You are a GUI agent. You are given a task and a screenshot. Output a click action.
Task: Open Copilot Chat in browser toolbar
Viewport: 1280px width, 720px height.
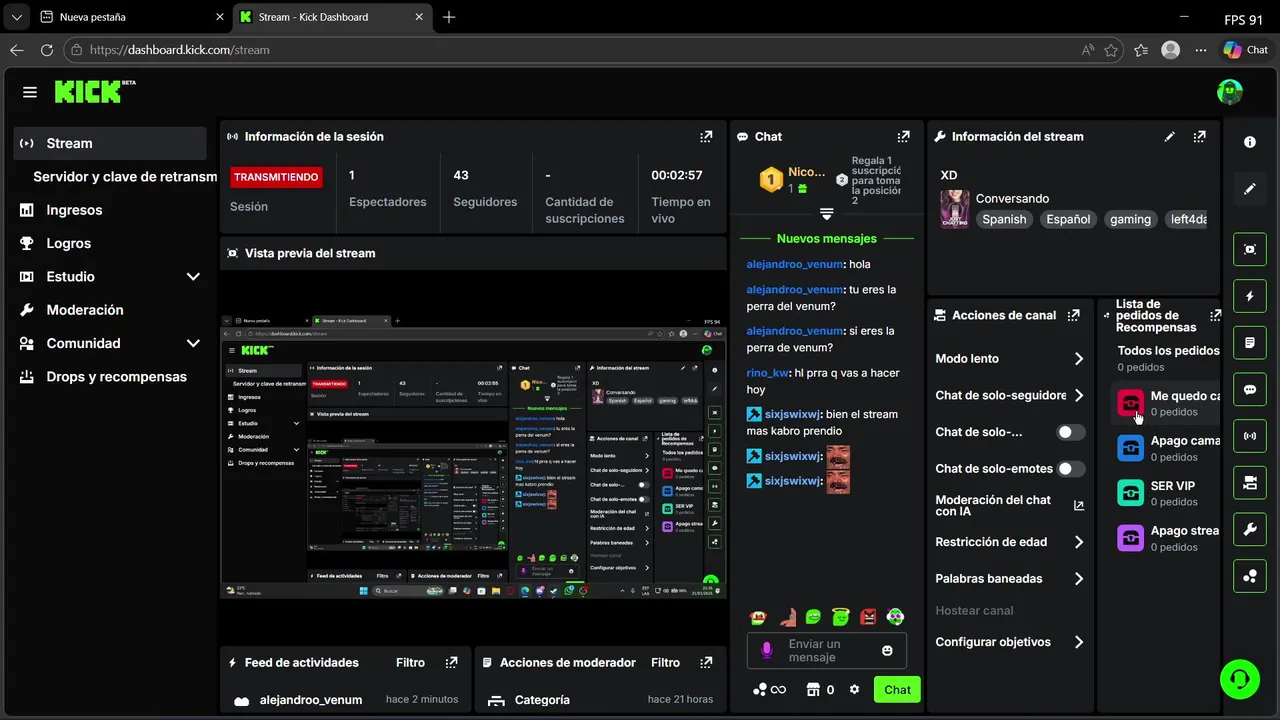point(1246,50)
